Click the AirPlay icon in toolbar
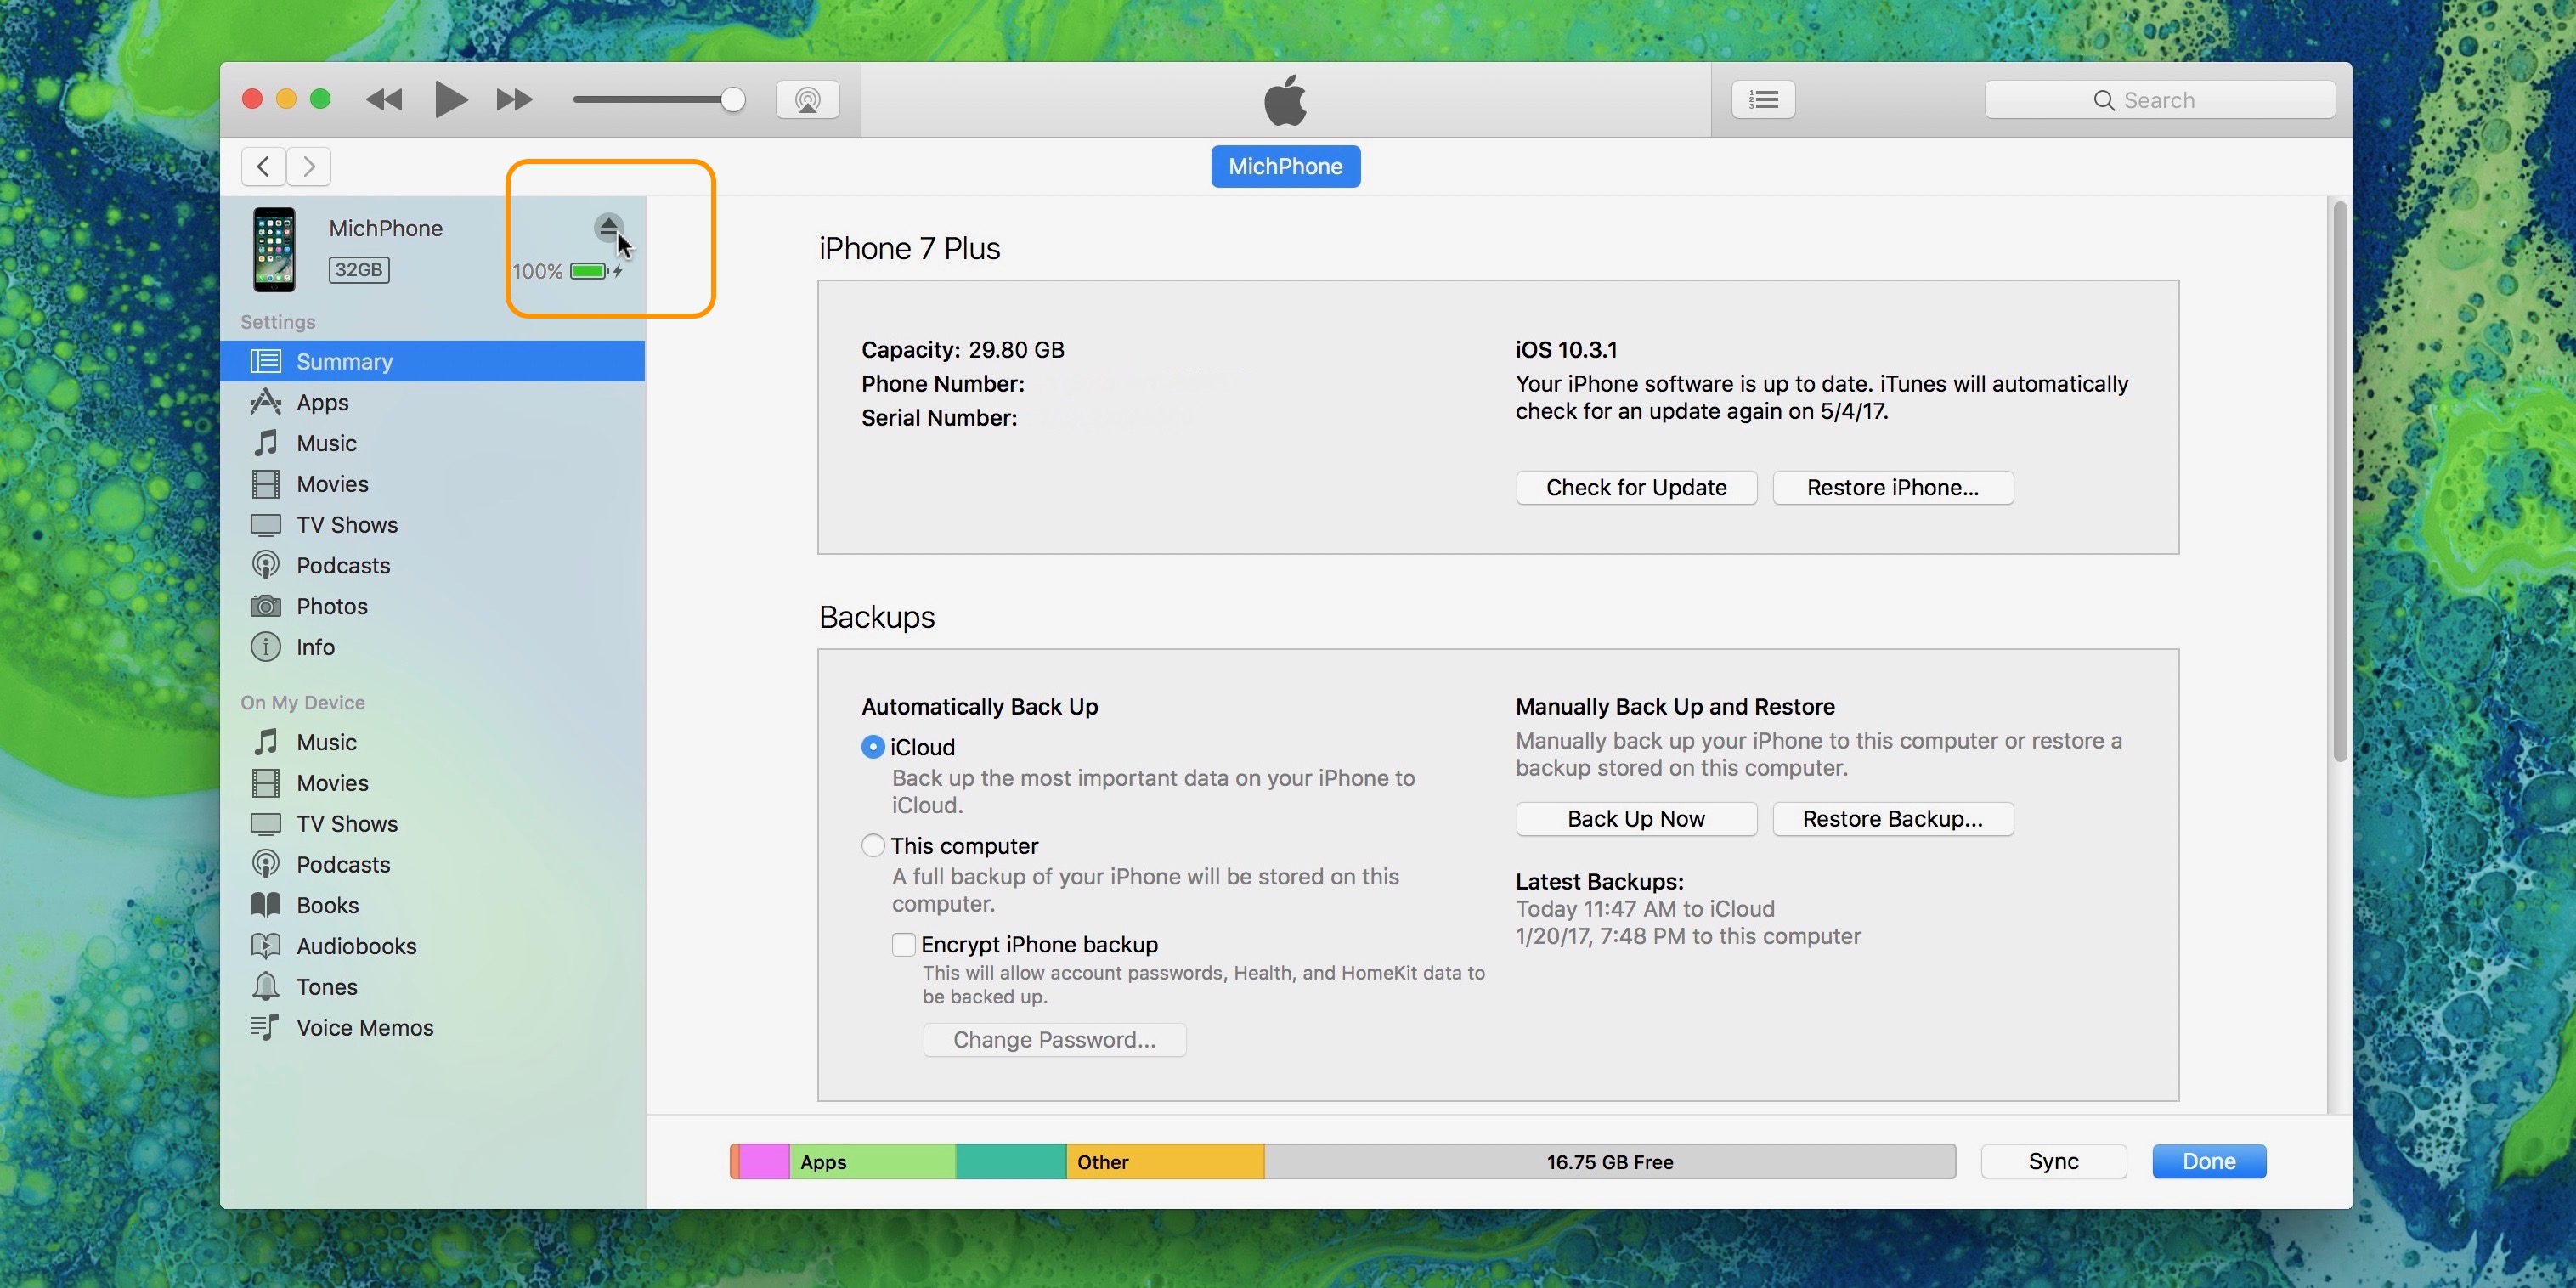The image size is (2576, 1288). point(805,100)
